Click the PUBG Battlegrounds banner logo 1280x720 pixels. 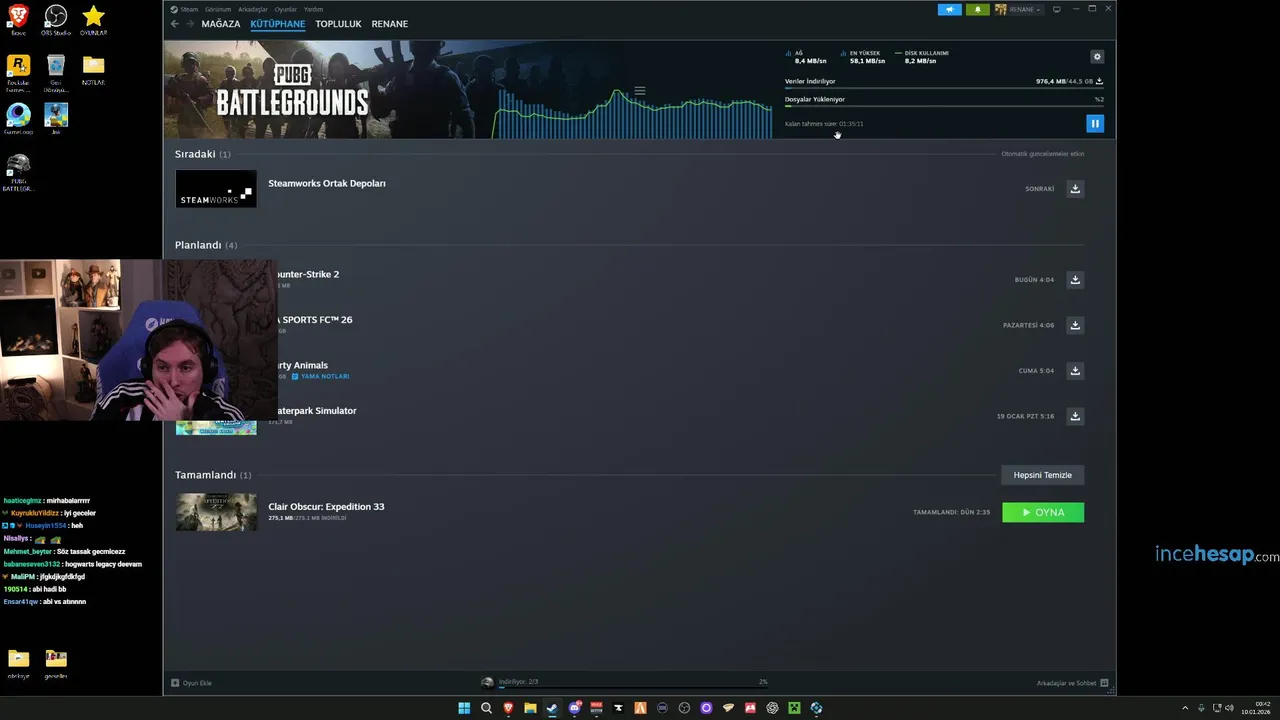pos(293,88)
